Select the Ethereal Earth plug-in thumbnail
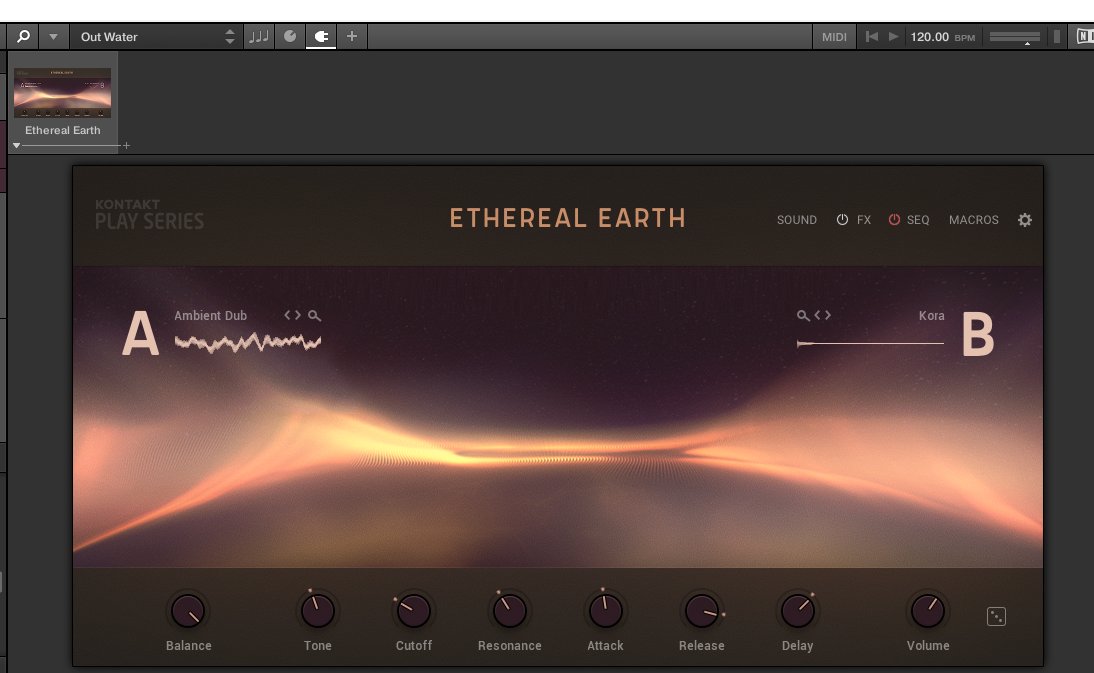The width and height of the screenshot is (1094, 673). click(63, 93)
